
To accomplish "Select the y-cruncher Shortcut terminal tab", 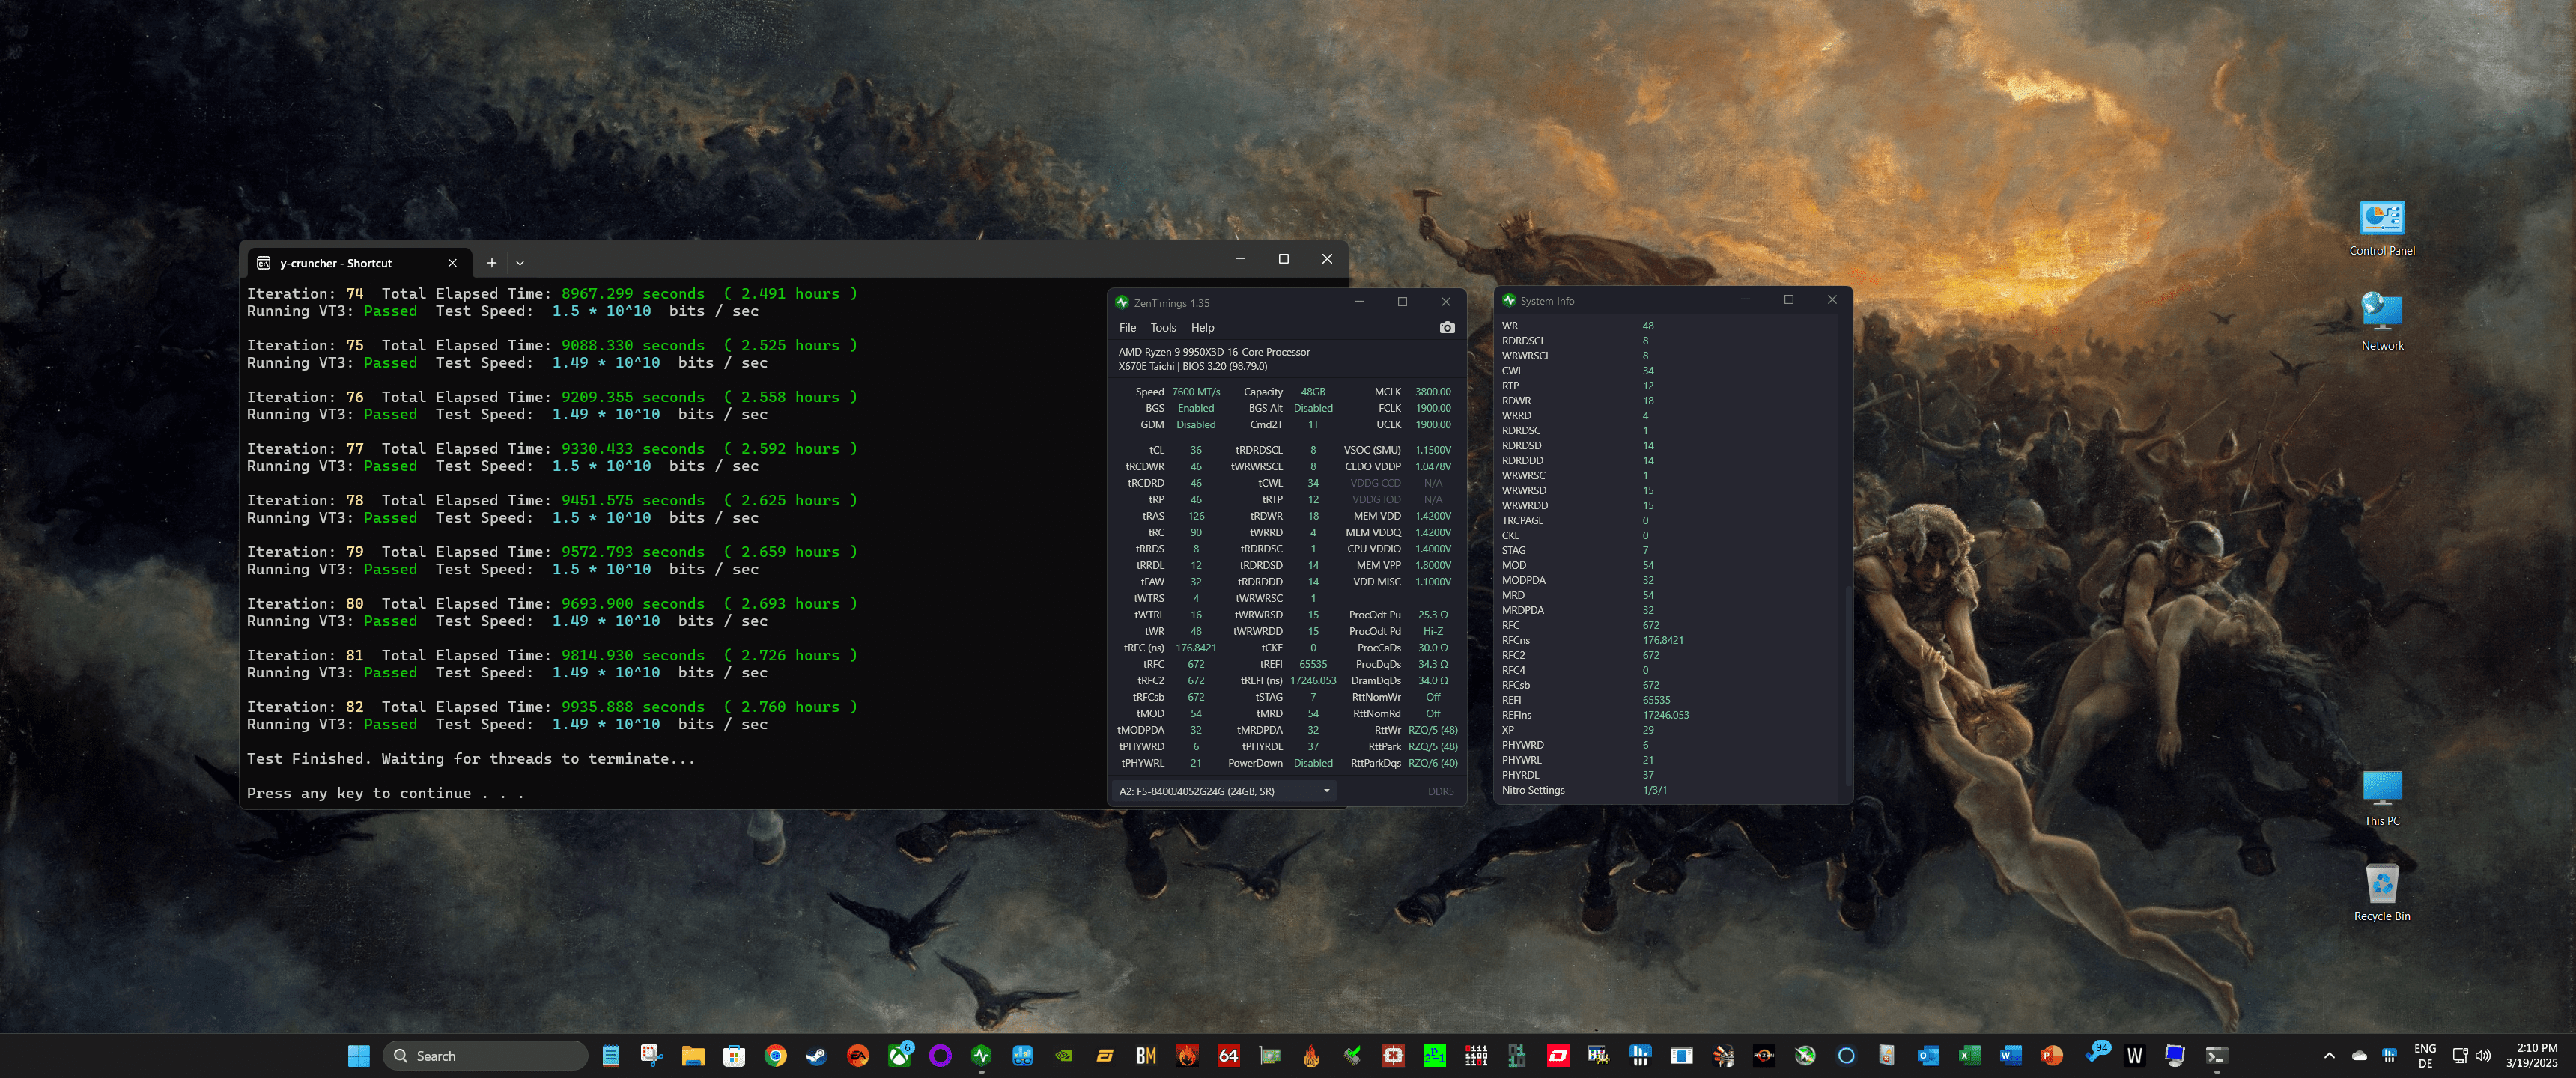I will [x=336, y=263].
